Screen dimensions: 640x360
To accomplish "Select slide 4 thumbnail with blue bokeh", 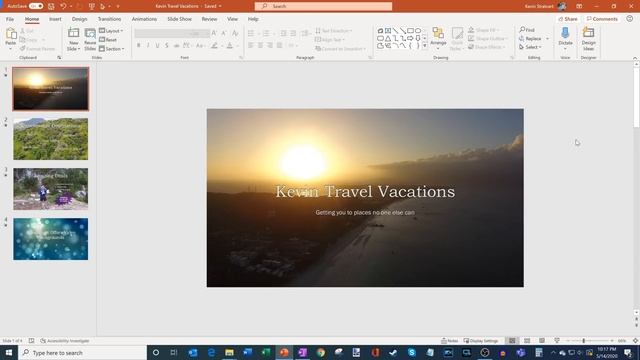I will (51, 239).
